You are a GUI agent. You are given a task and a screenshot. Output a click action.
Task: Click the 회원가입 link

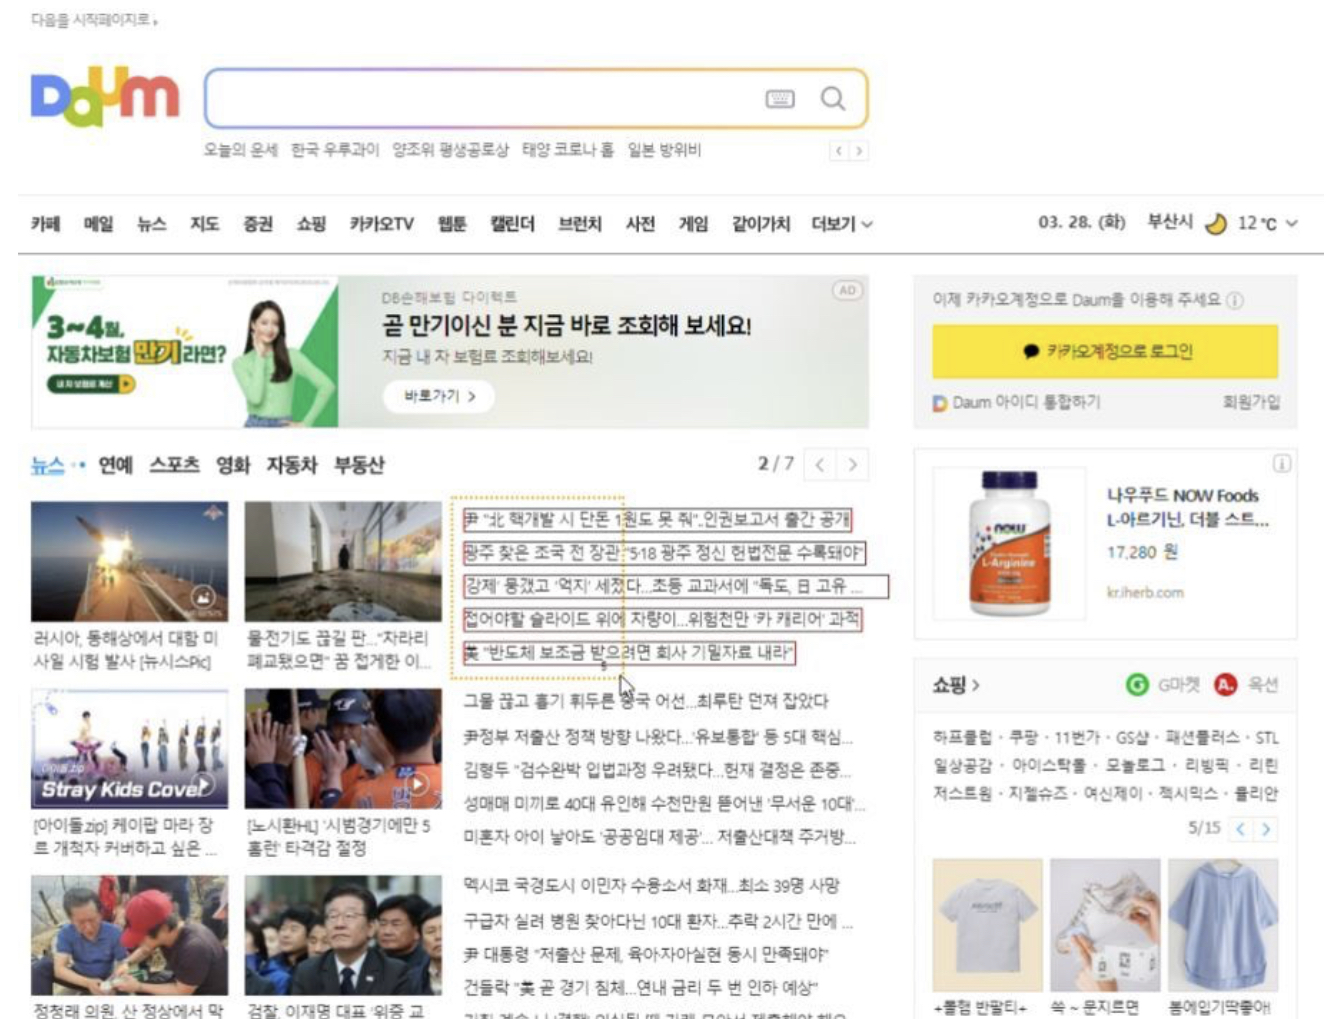[x=1251, y=402]
